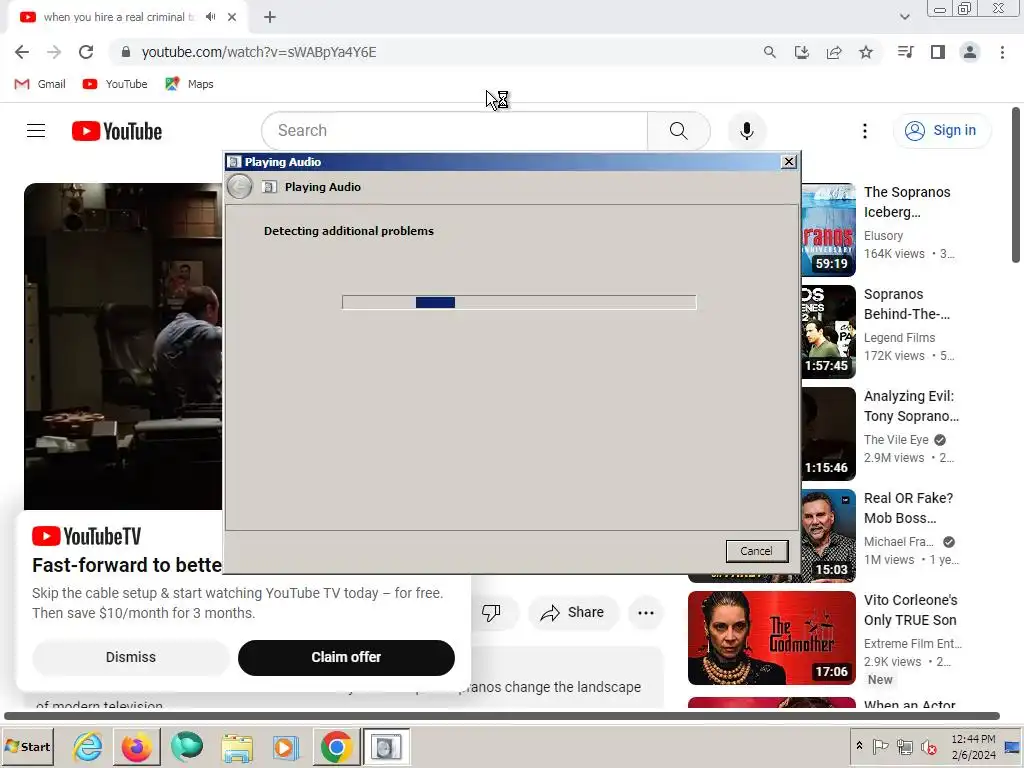
Task: Switch to Chrome on the taskbar
Action: pos(336,747)
